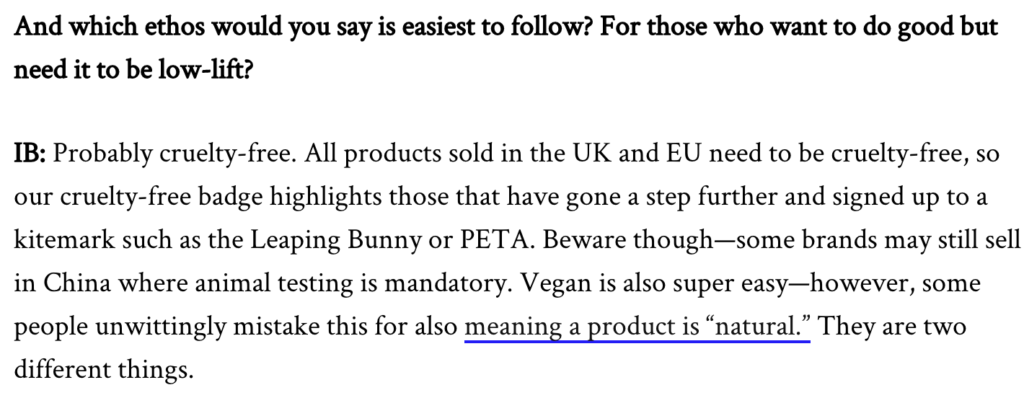Click the phrase 'They are two'

pos(891,327)
